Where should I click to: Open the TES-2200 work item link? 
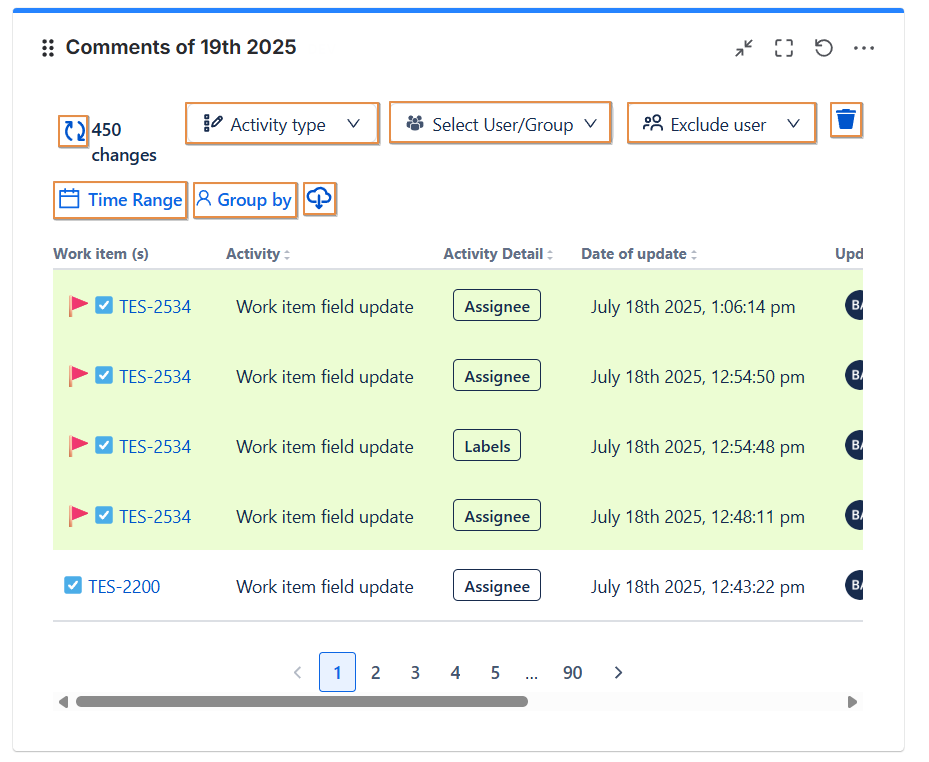[x=124, y=587]
